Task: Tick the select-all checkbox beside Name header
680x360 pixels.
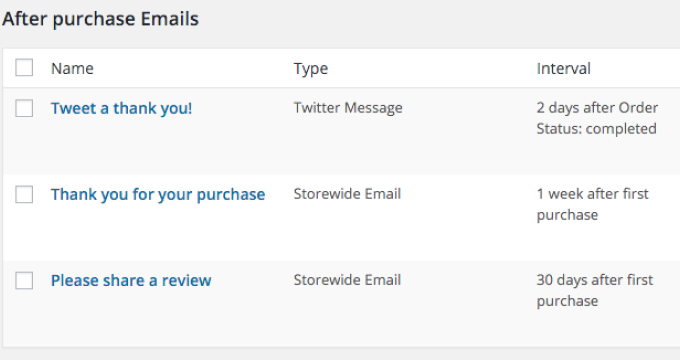Action: 24,68
